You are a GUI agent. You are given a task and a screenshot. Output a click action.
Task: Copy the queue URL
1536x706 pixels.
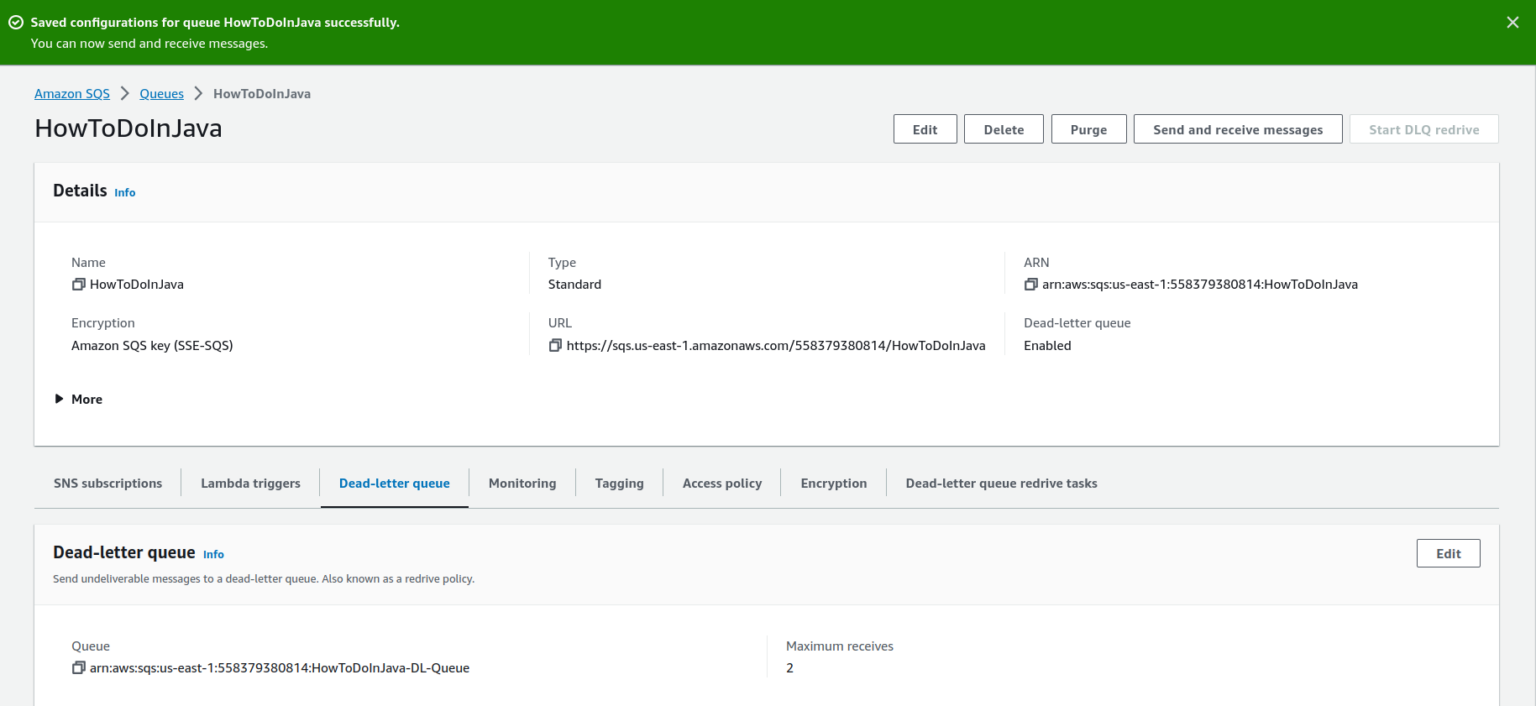556,345
